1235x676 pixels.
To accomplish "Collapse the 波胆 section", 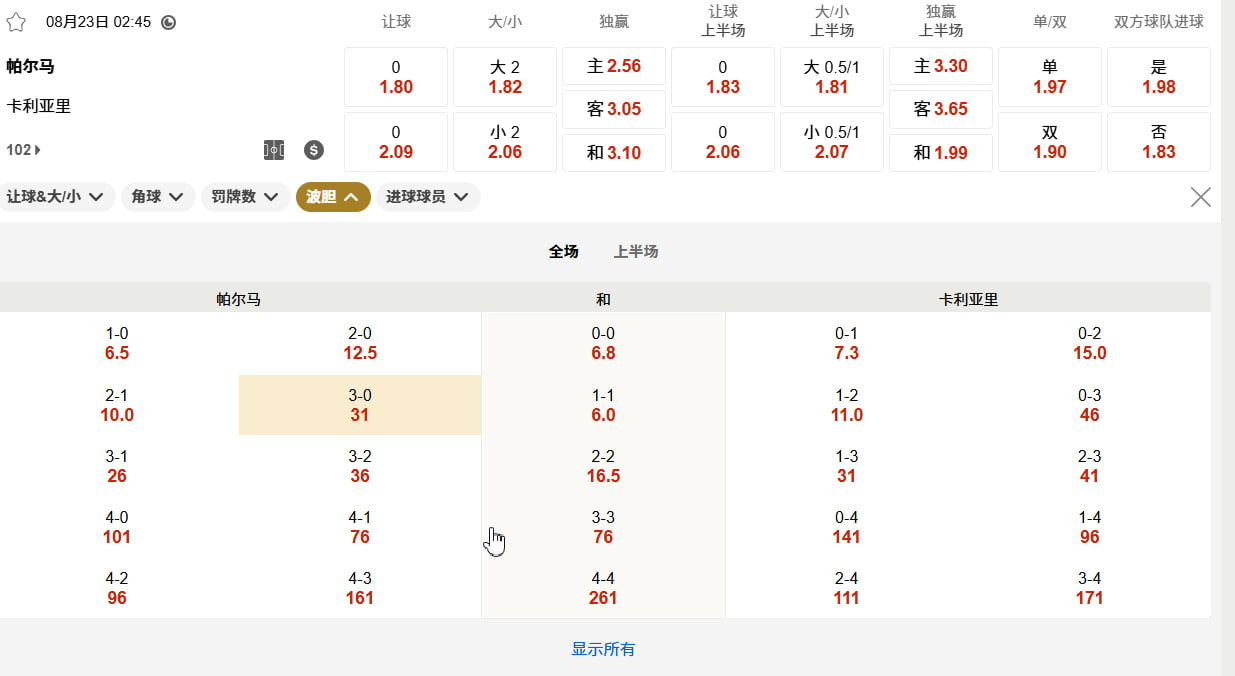I will pos(333,197).
